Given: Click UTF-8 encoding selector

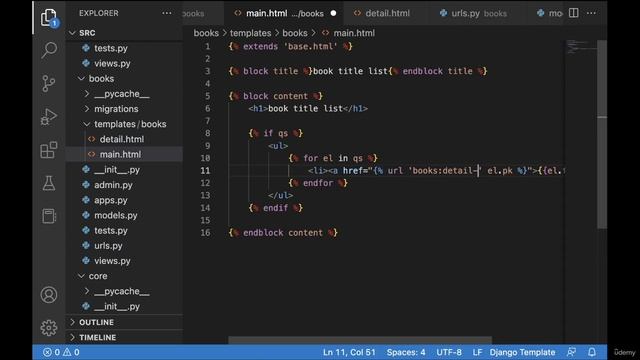Looking at the screenshot, I should click(449, 352).
